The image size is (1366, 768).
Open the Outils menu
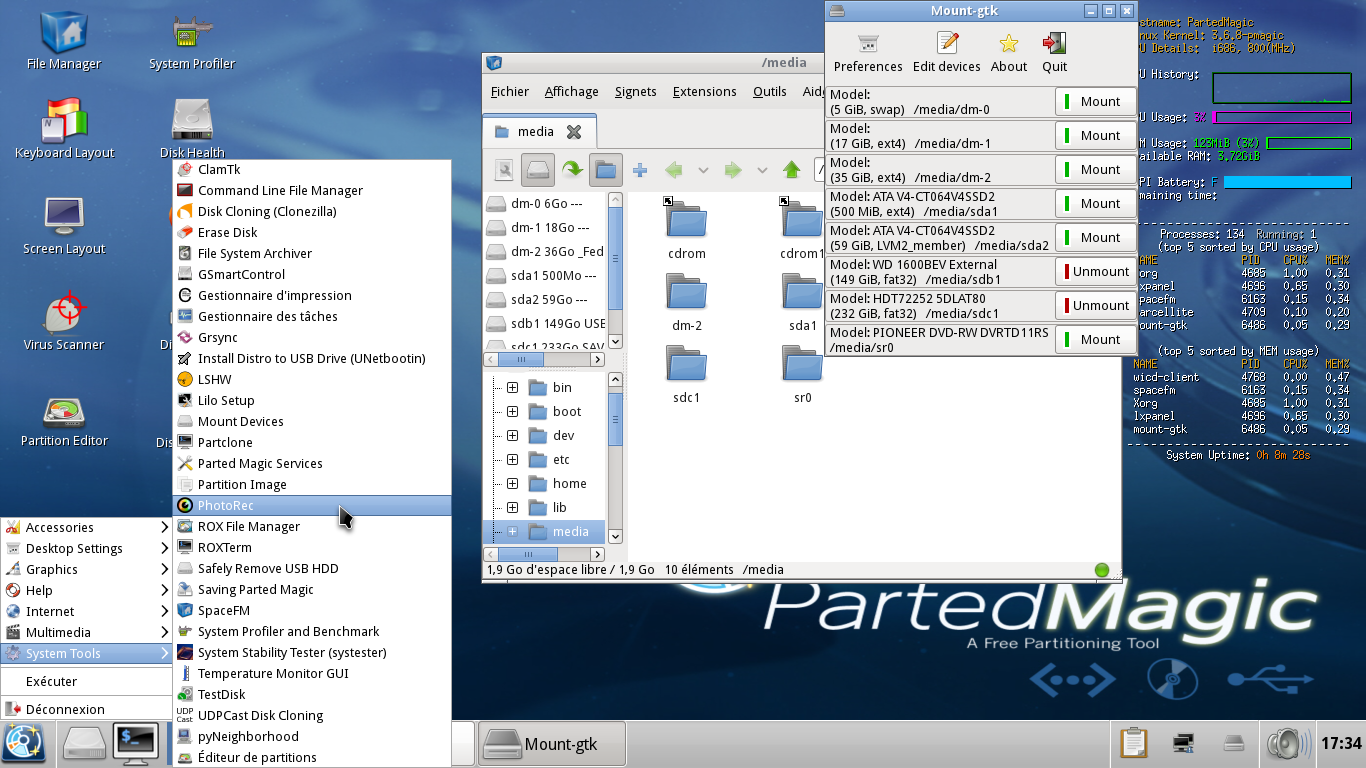(x=770, y=91)
